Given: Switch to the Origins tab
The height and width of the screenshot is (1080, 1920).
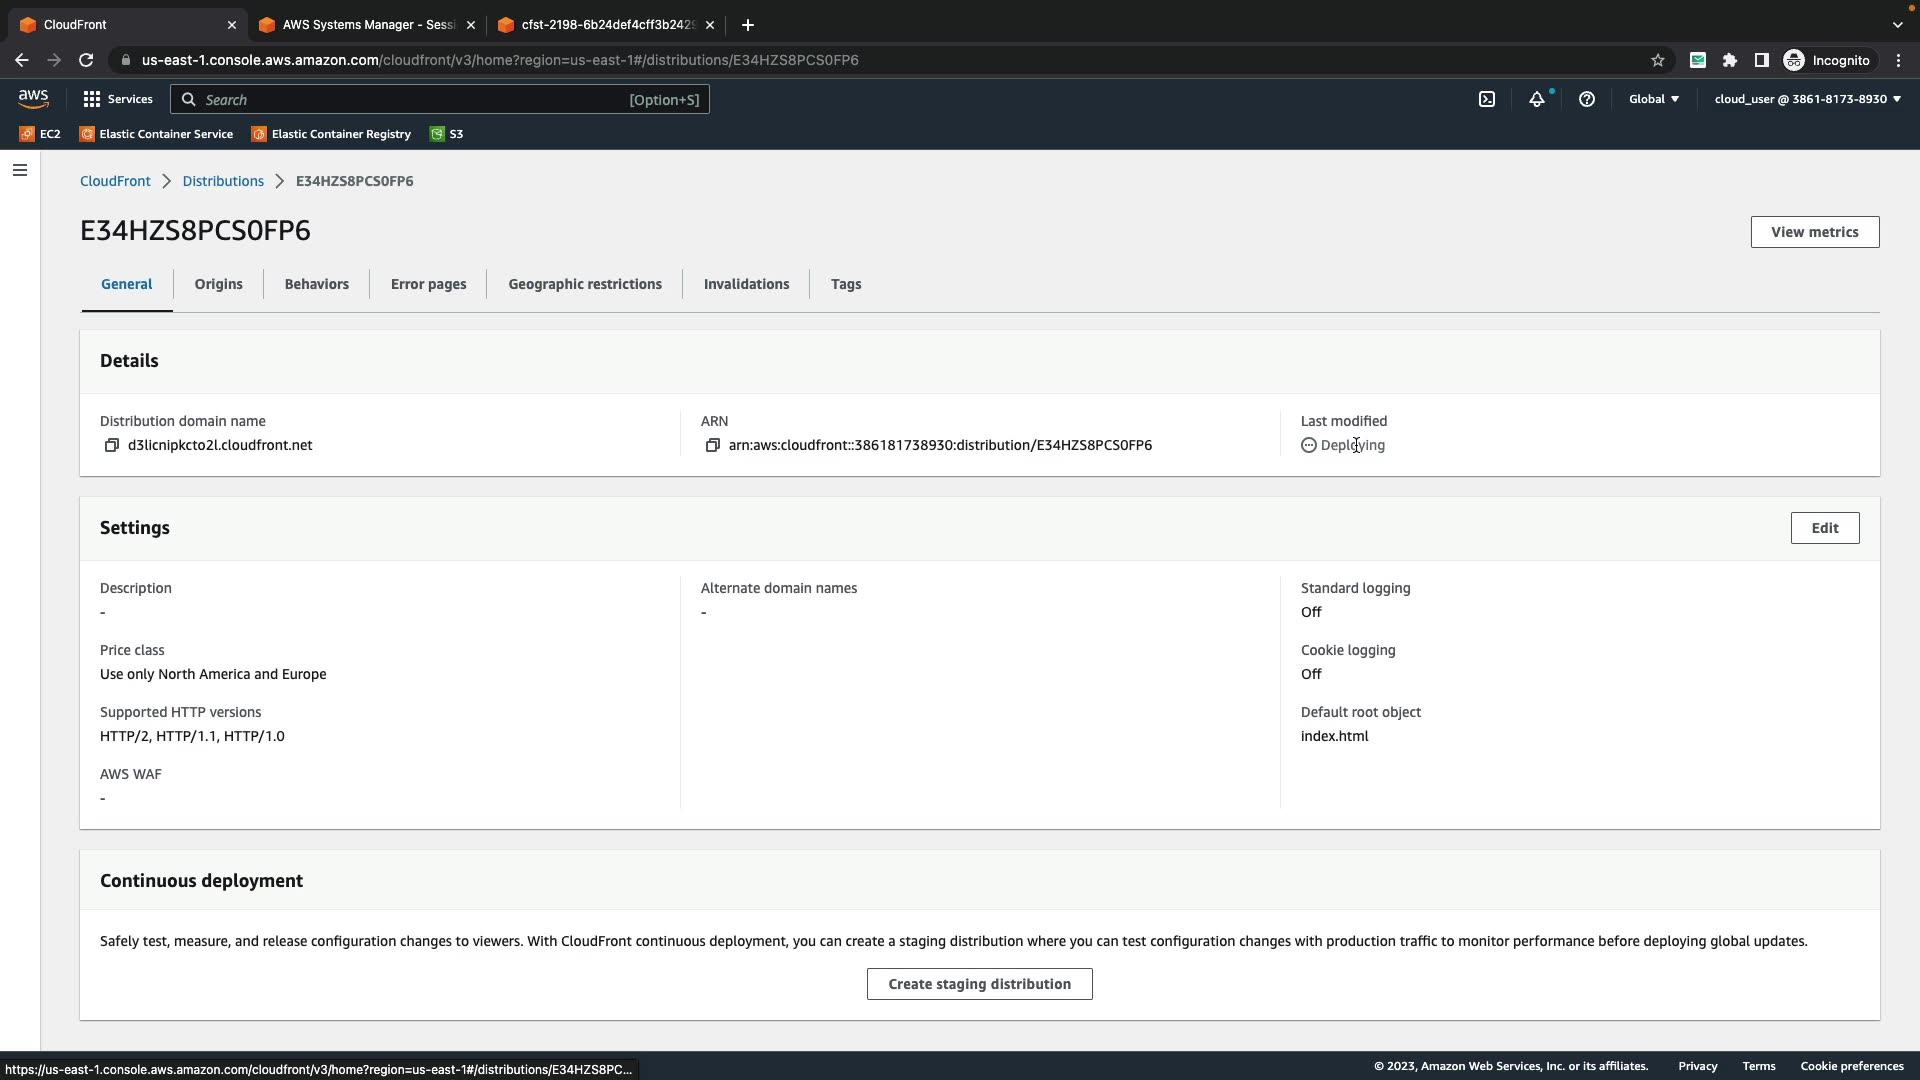Looking at the screenshot, I should tap(218, 284).
